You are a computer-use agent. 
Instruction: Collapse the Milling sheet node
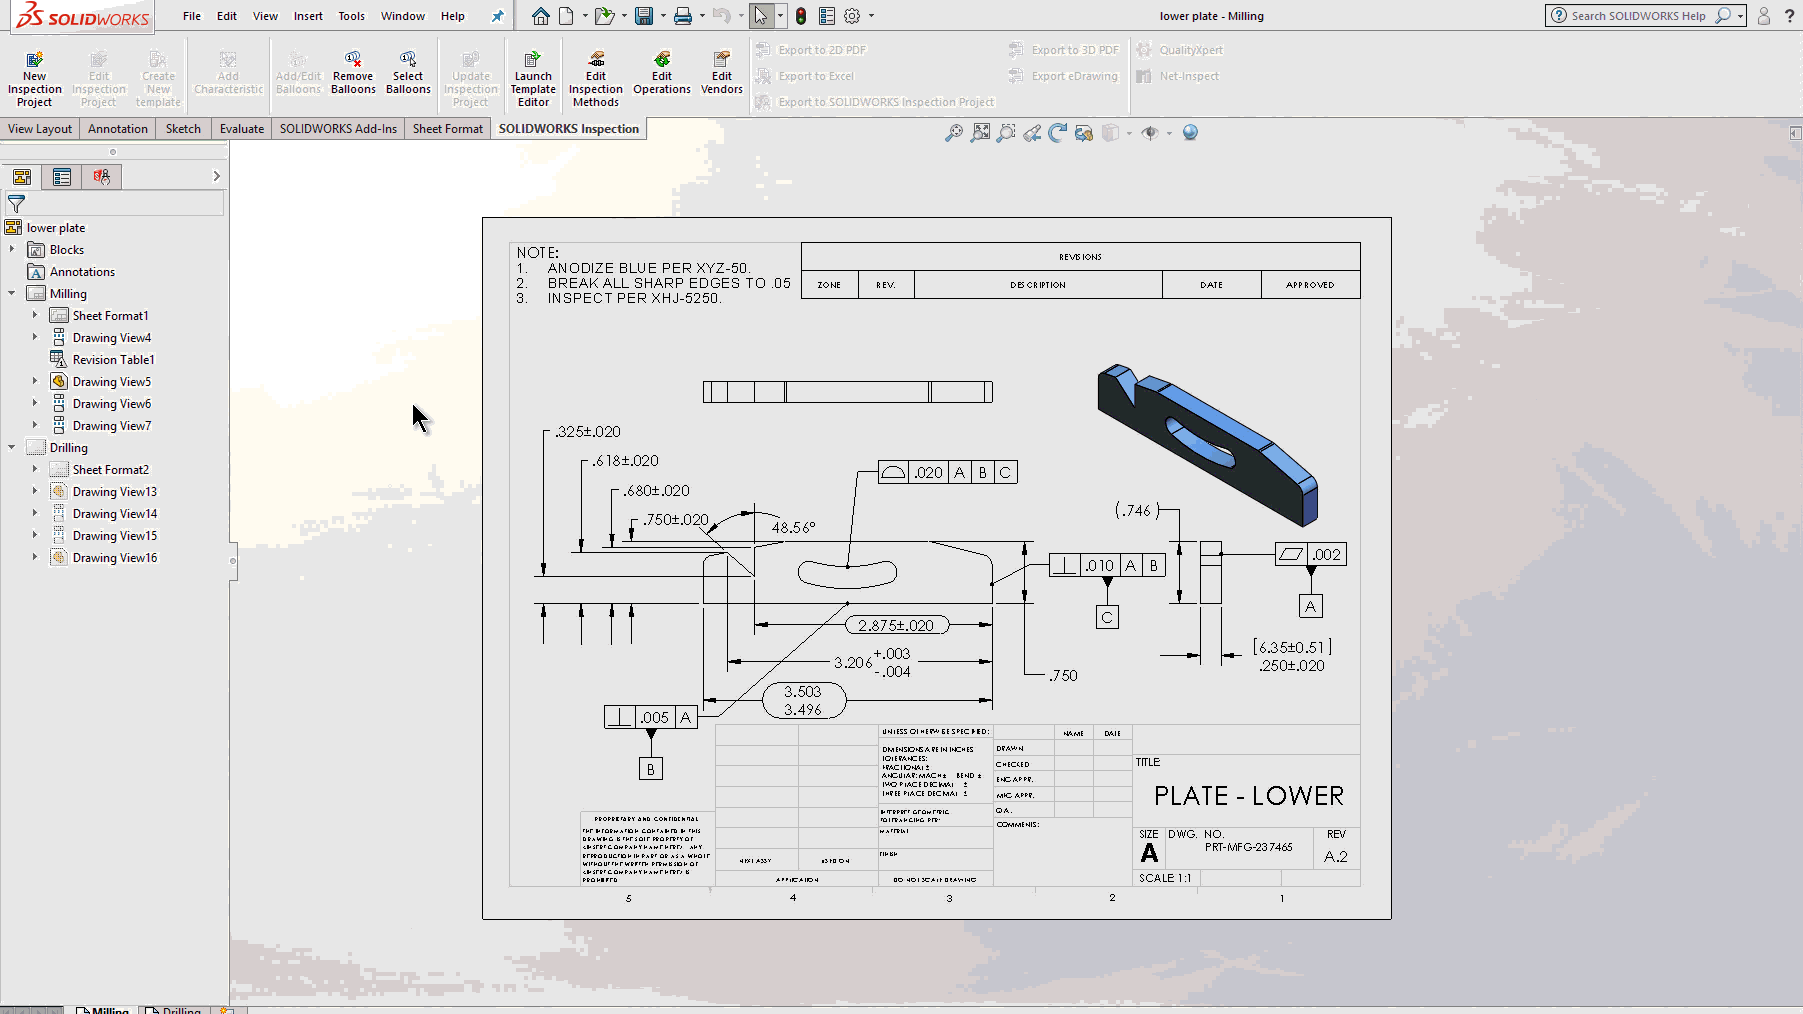point(12,294)
